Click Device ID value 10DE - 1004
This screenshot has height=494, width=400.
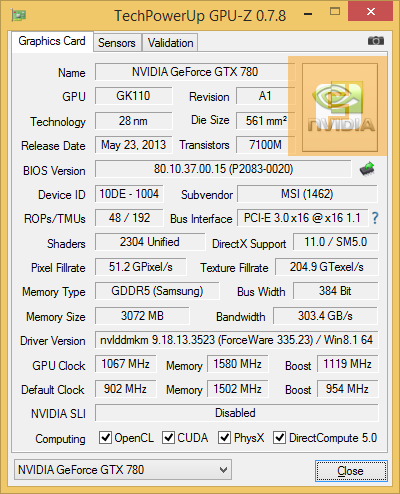click(129, 194)
